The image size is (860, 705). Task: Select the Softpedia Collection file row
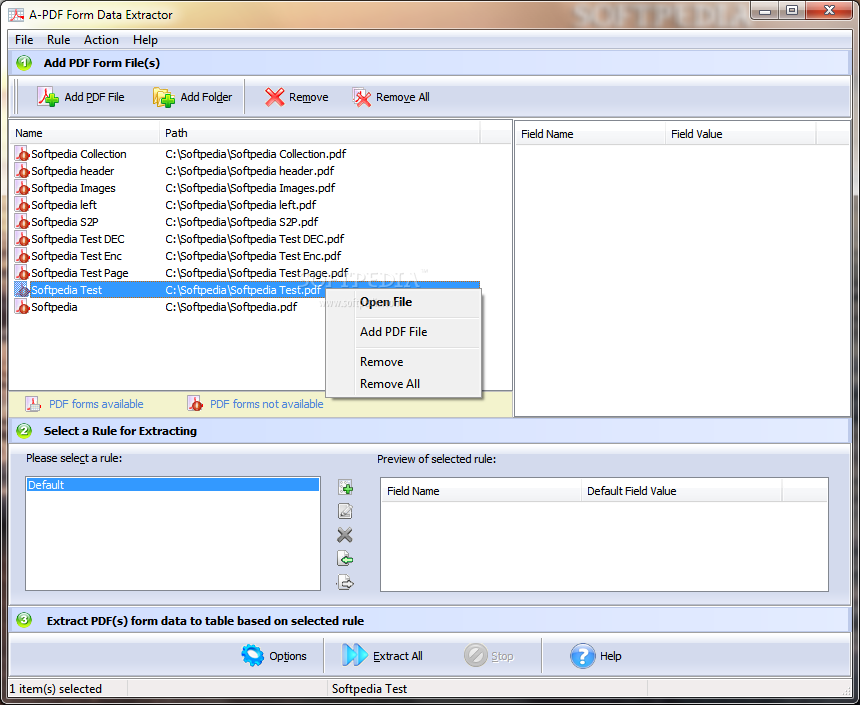tap(247, 154)
